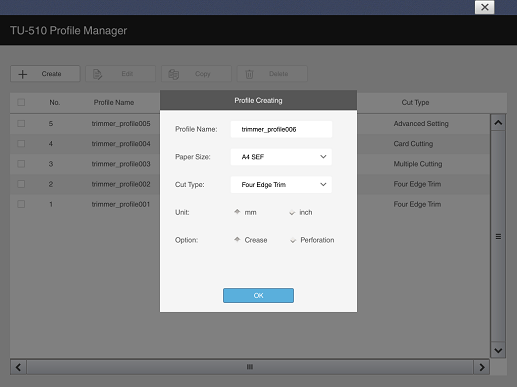The height and width of the screenshot is (387, 517).
Task: Confirm profile creation with the OK button
Action: tap(258, 295)
